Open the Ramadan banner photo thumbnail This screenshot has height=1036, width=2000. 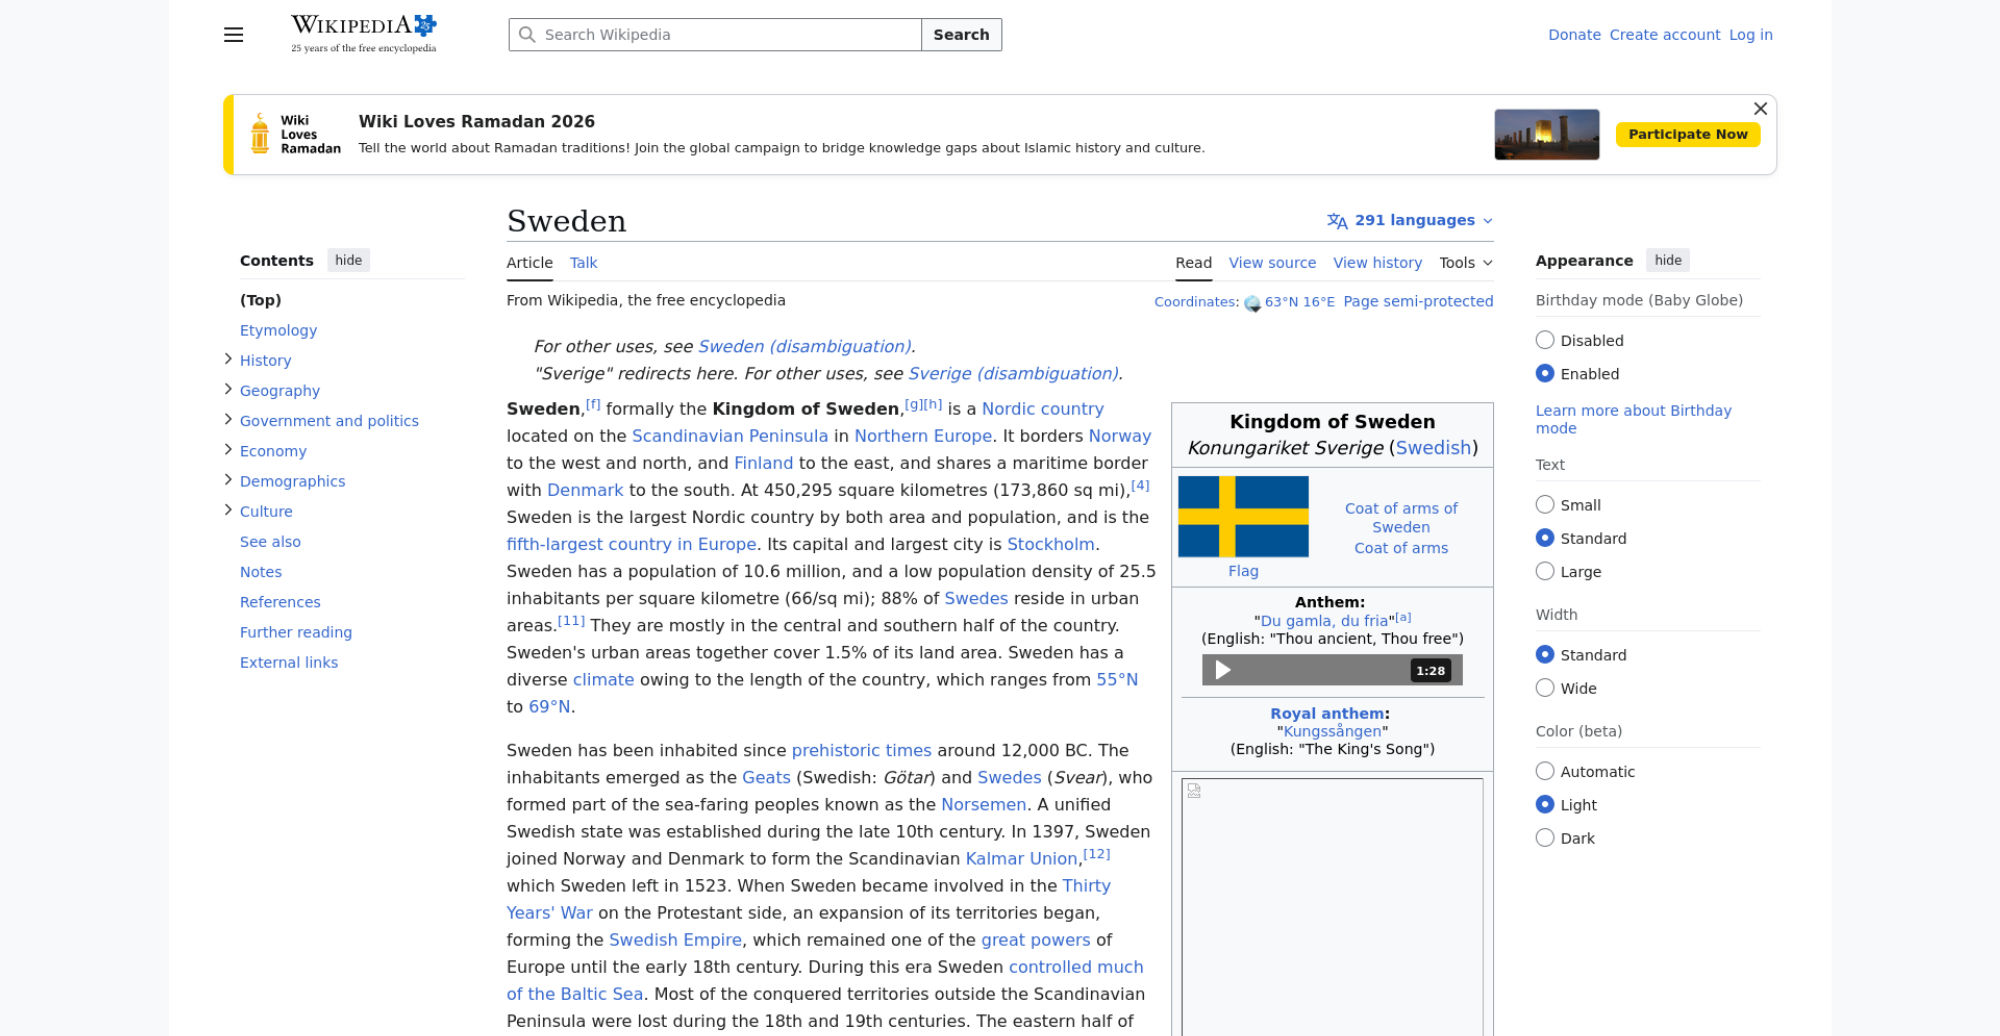pyautogui.click(x=1546, y=134)
